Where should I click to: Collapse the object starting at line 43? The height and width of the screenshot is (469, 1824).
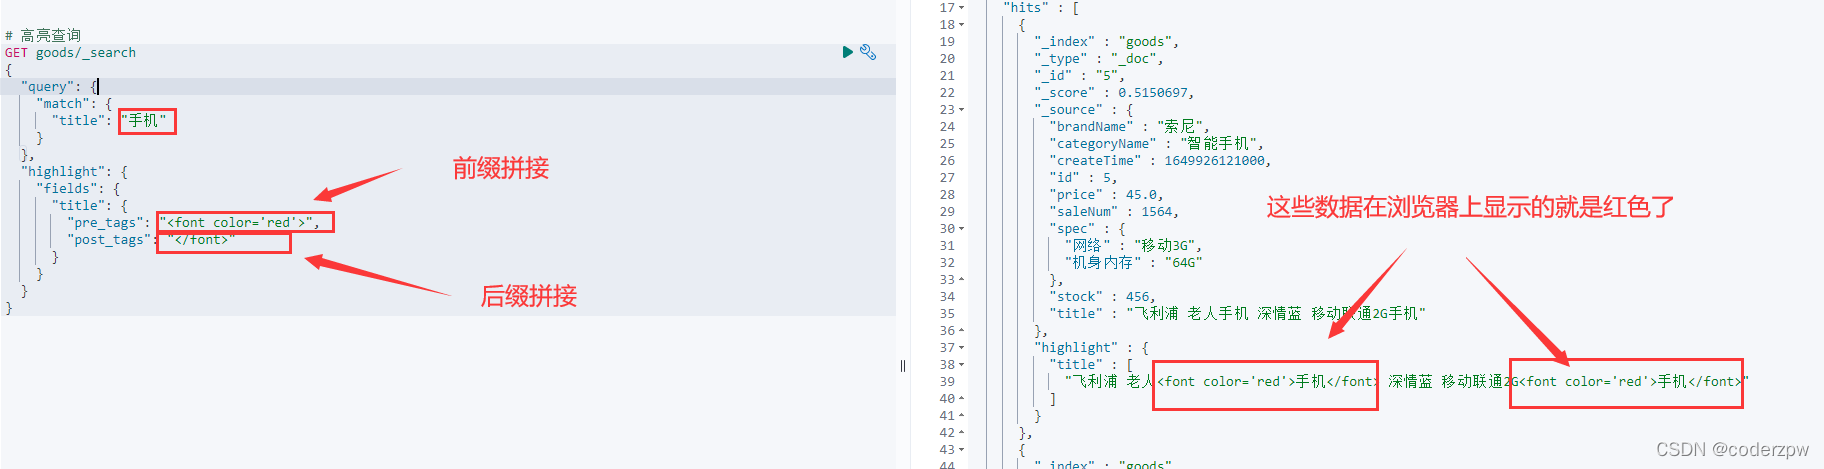tap(962, 450)
